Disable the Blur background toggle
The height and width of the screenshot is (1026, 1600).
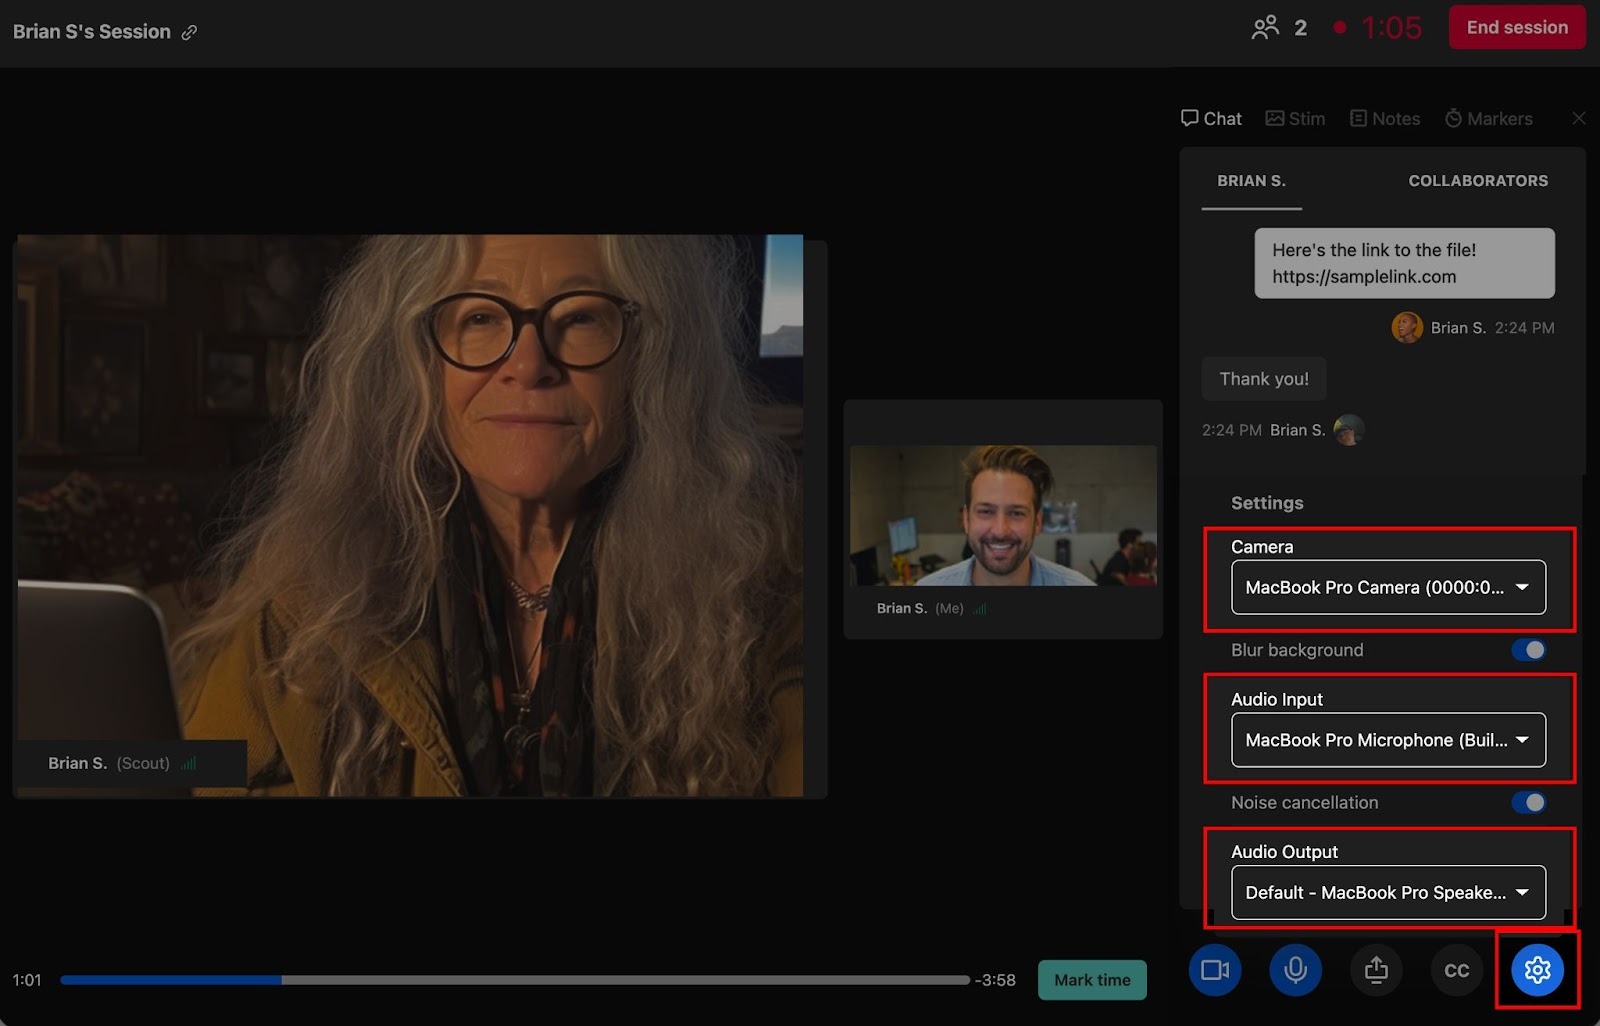[1528, 650]
